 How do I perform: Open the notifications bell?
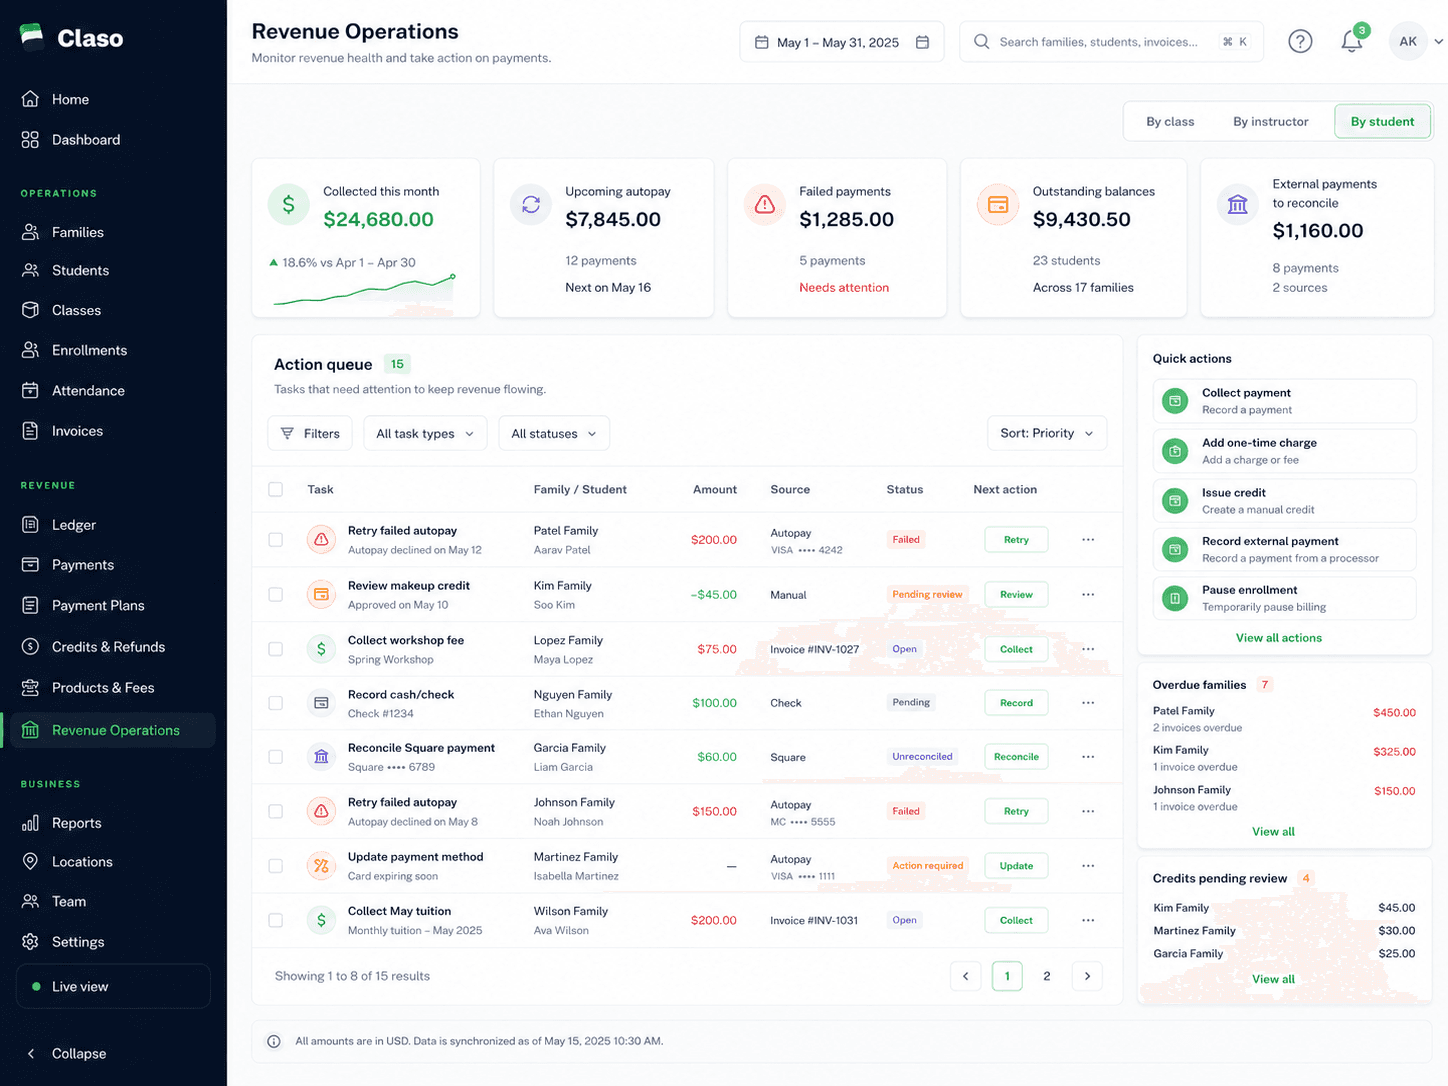1352,42
